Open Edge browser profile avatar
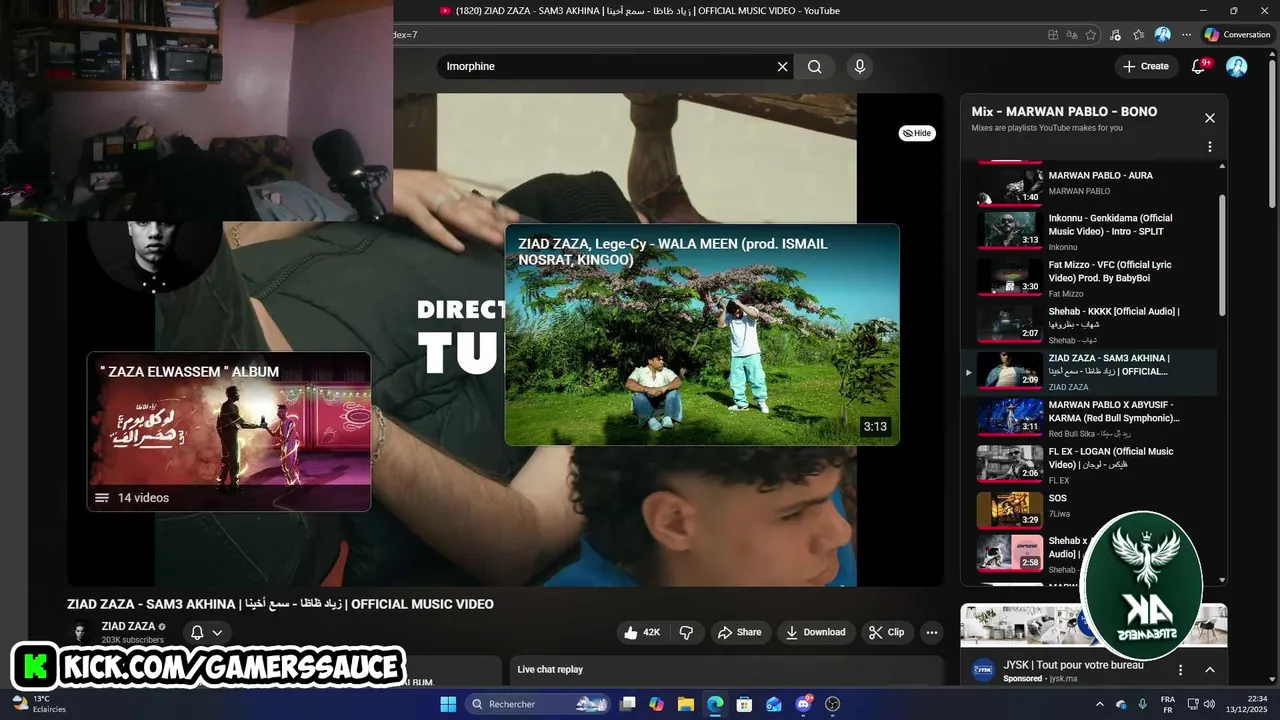Screen dimensions: 1280x720 pyautogui.click(x=1162, y=34)
